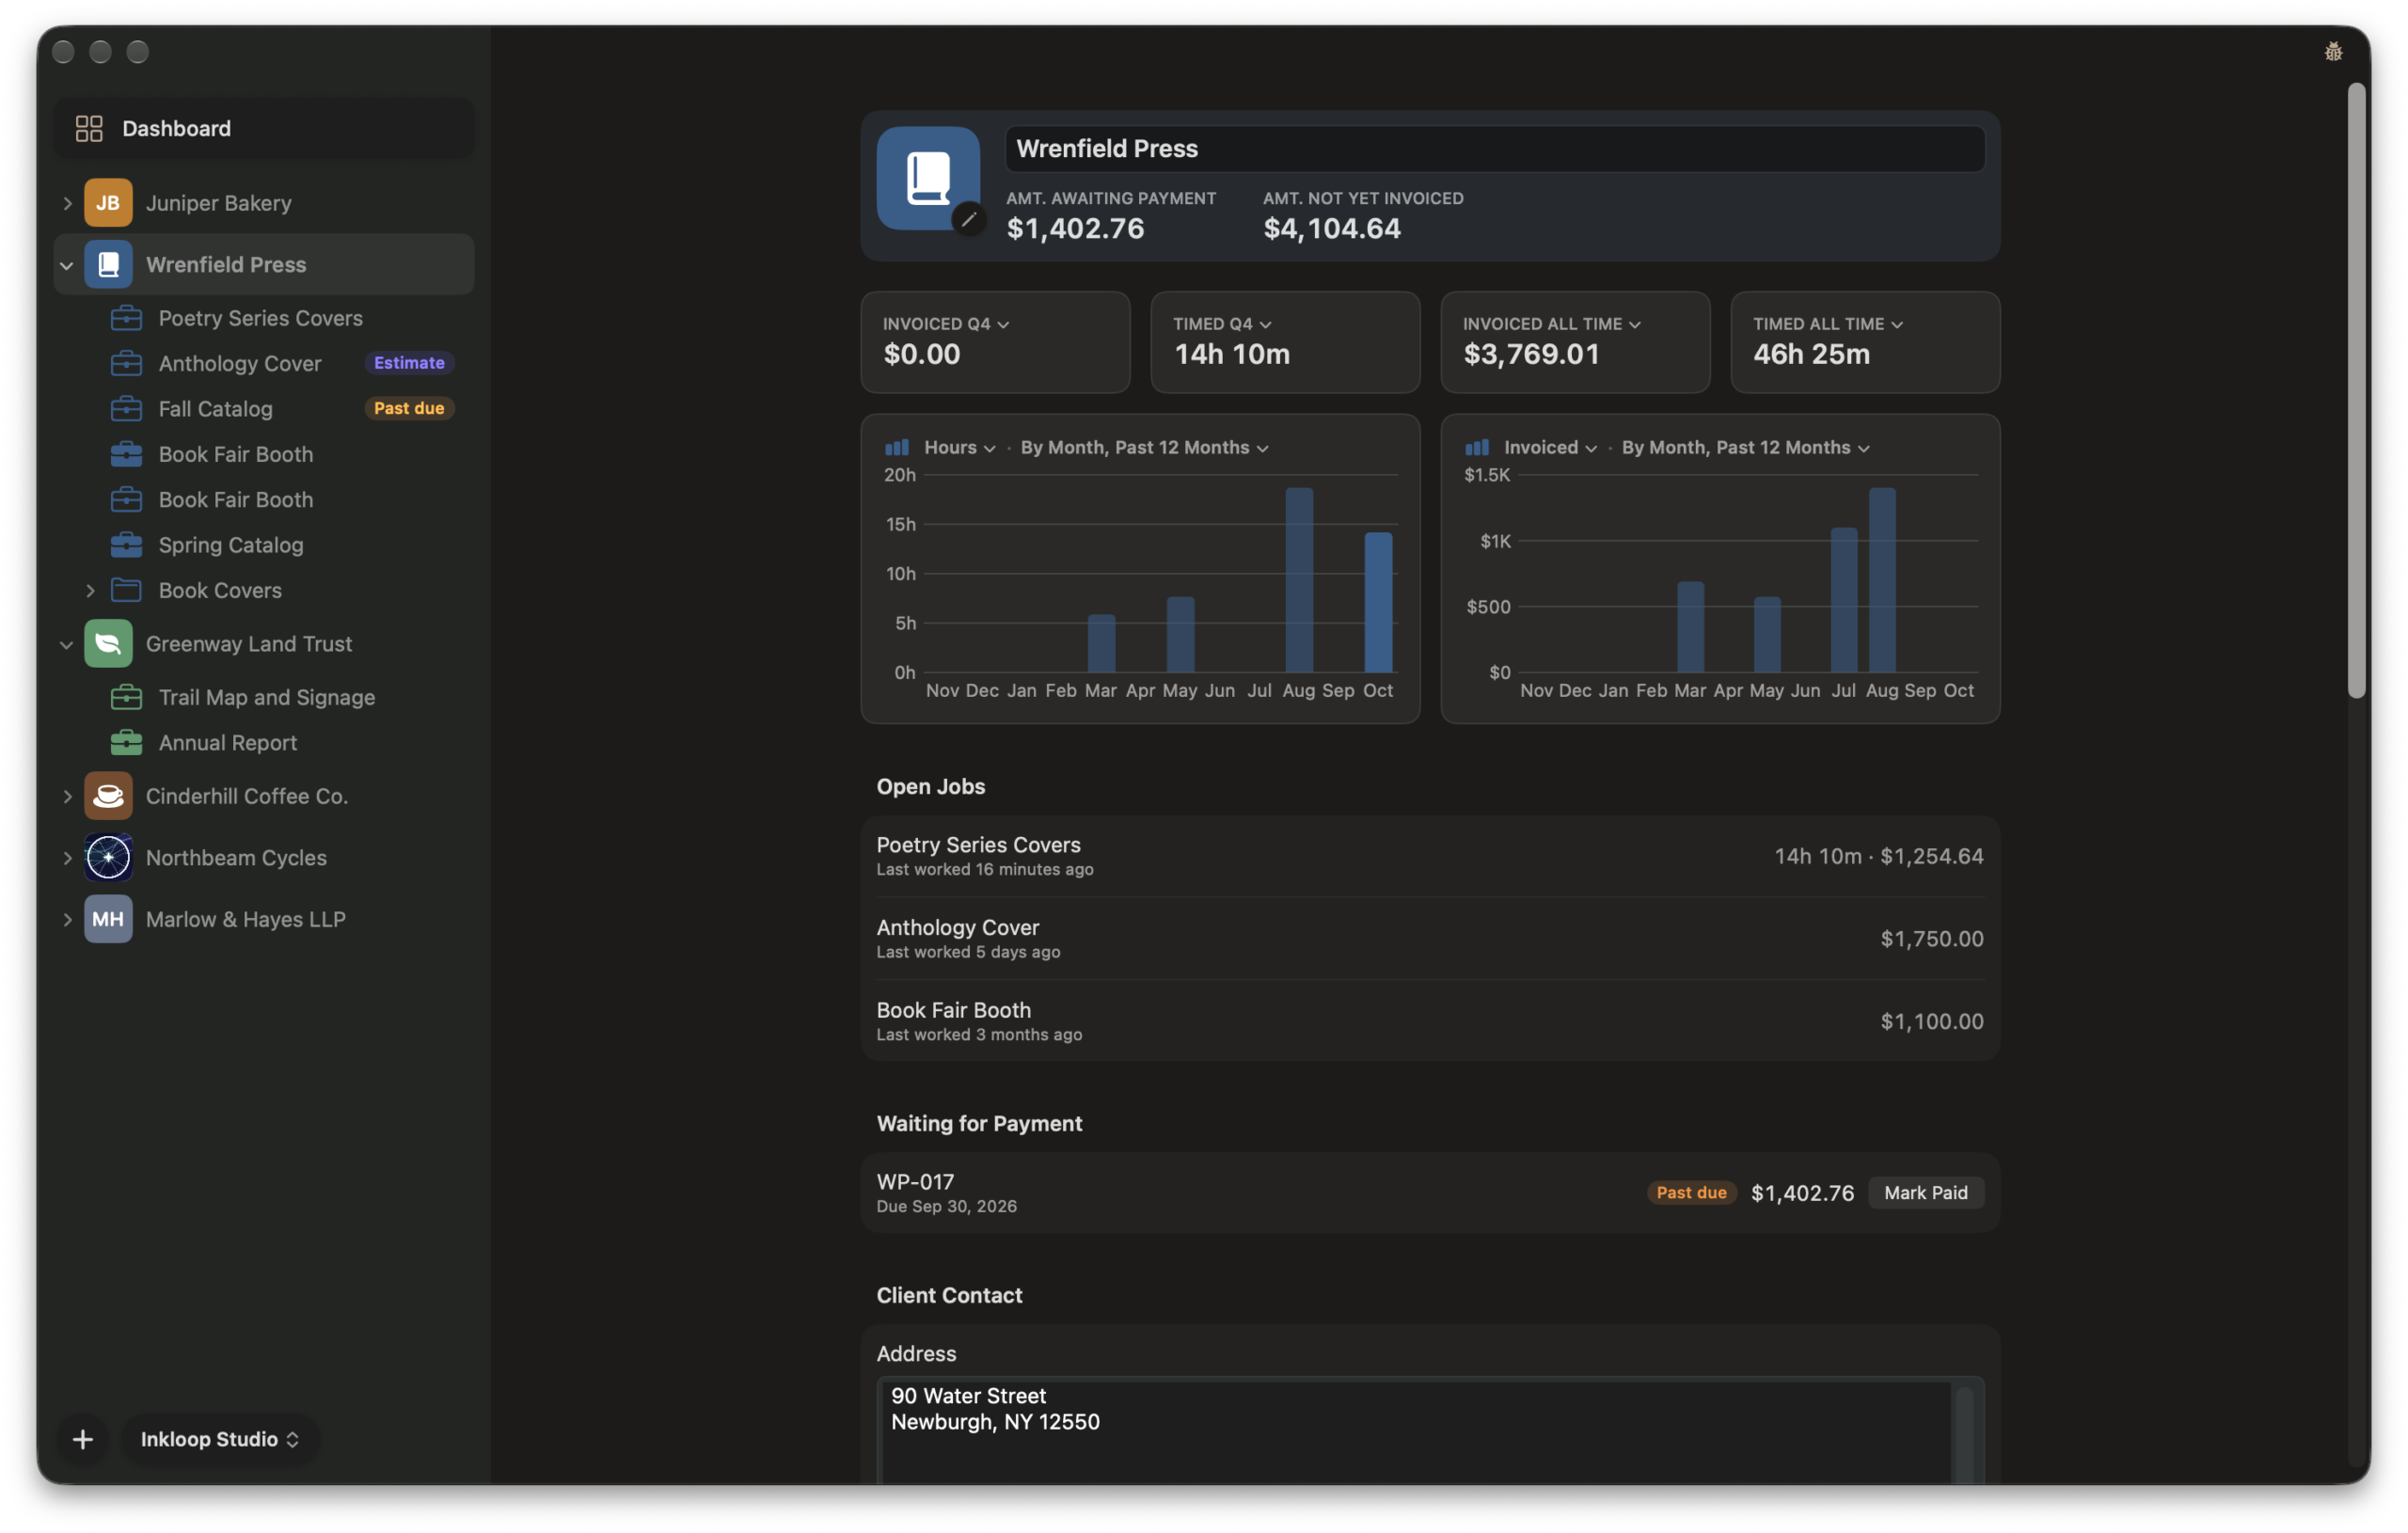Click the Wrenfield Press name field

(x=1495, y=149)
